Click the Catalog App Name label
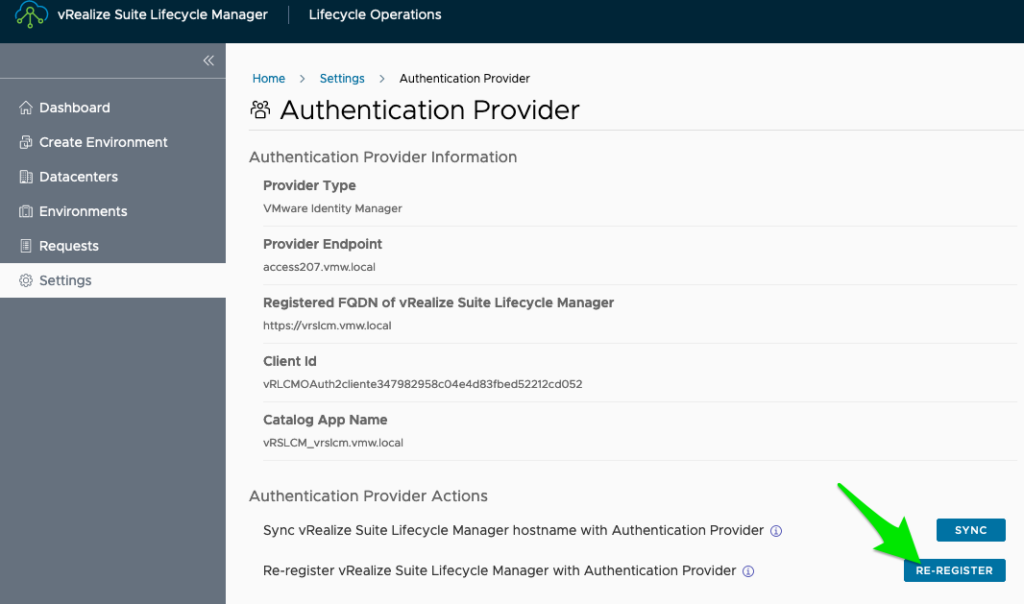The width and height of the screenshot is (1024, 604). point(325,420)
